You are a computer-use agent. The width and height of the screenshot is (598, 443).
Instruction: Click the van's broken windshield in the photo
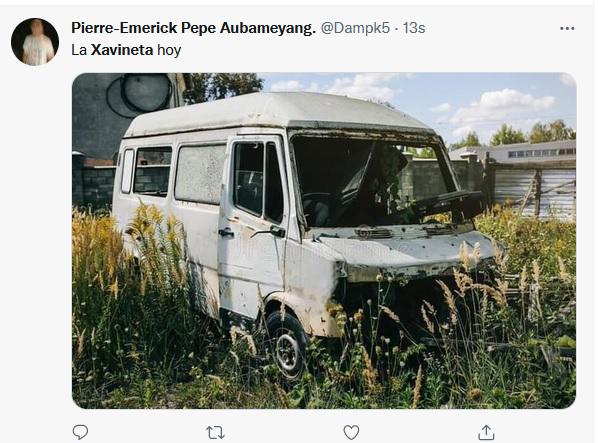[x=376, y=181]
